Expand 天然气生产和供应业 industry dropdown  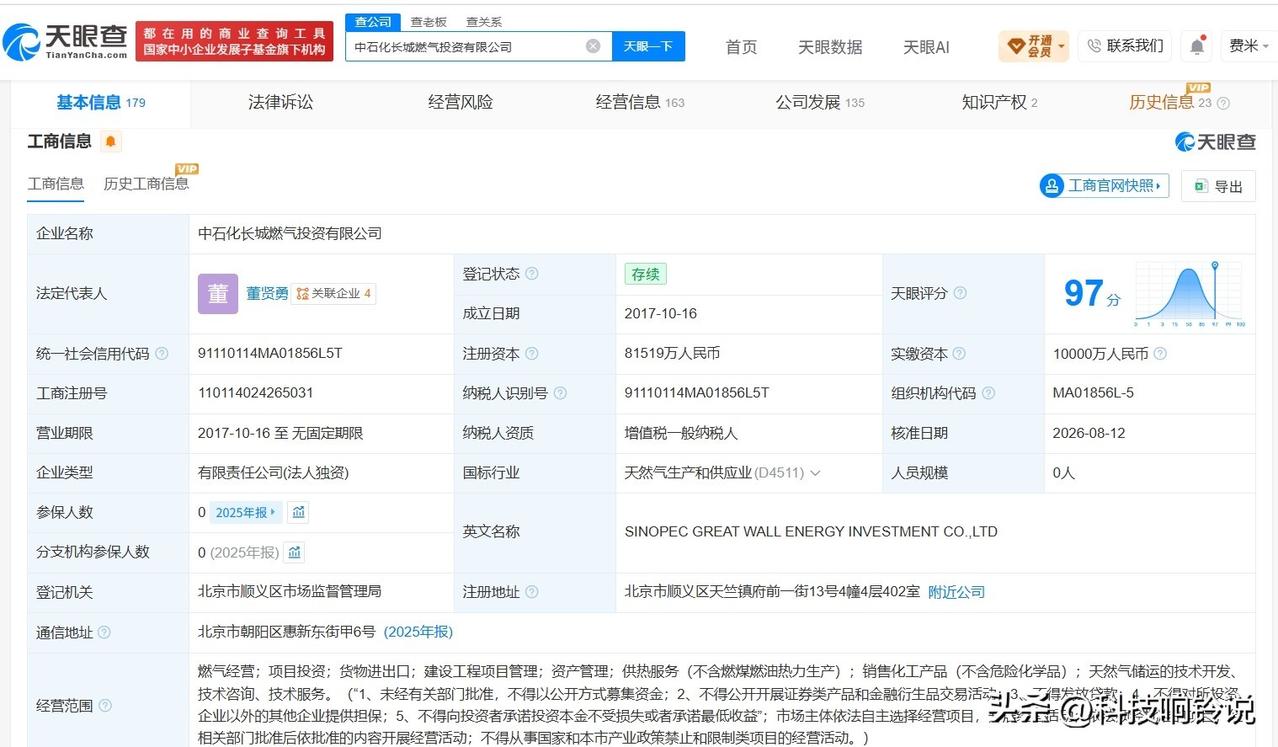(815, 473)
